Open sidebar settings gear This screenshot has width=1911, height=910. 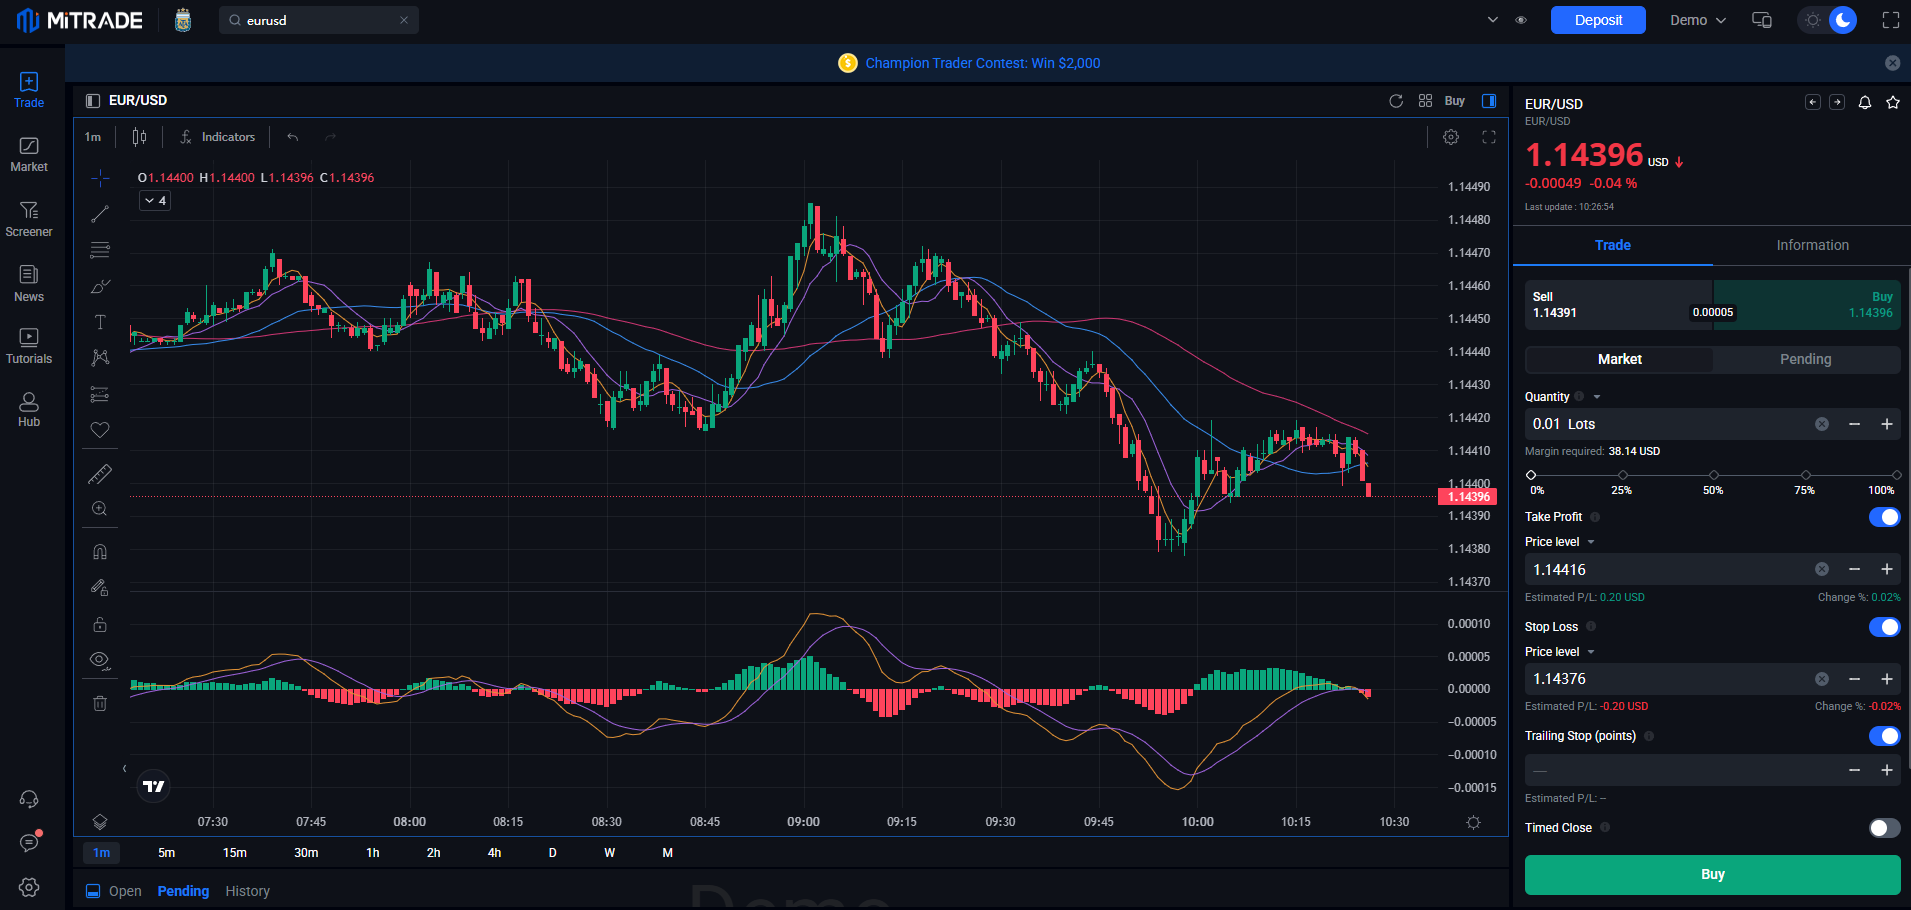tap(29, 887)
